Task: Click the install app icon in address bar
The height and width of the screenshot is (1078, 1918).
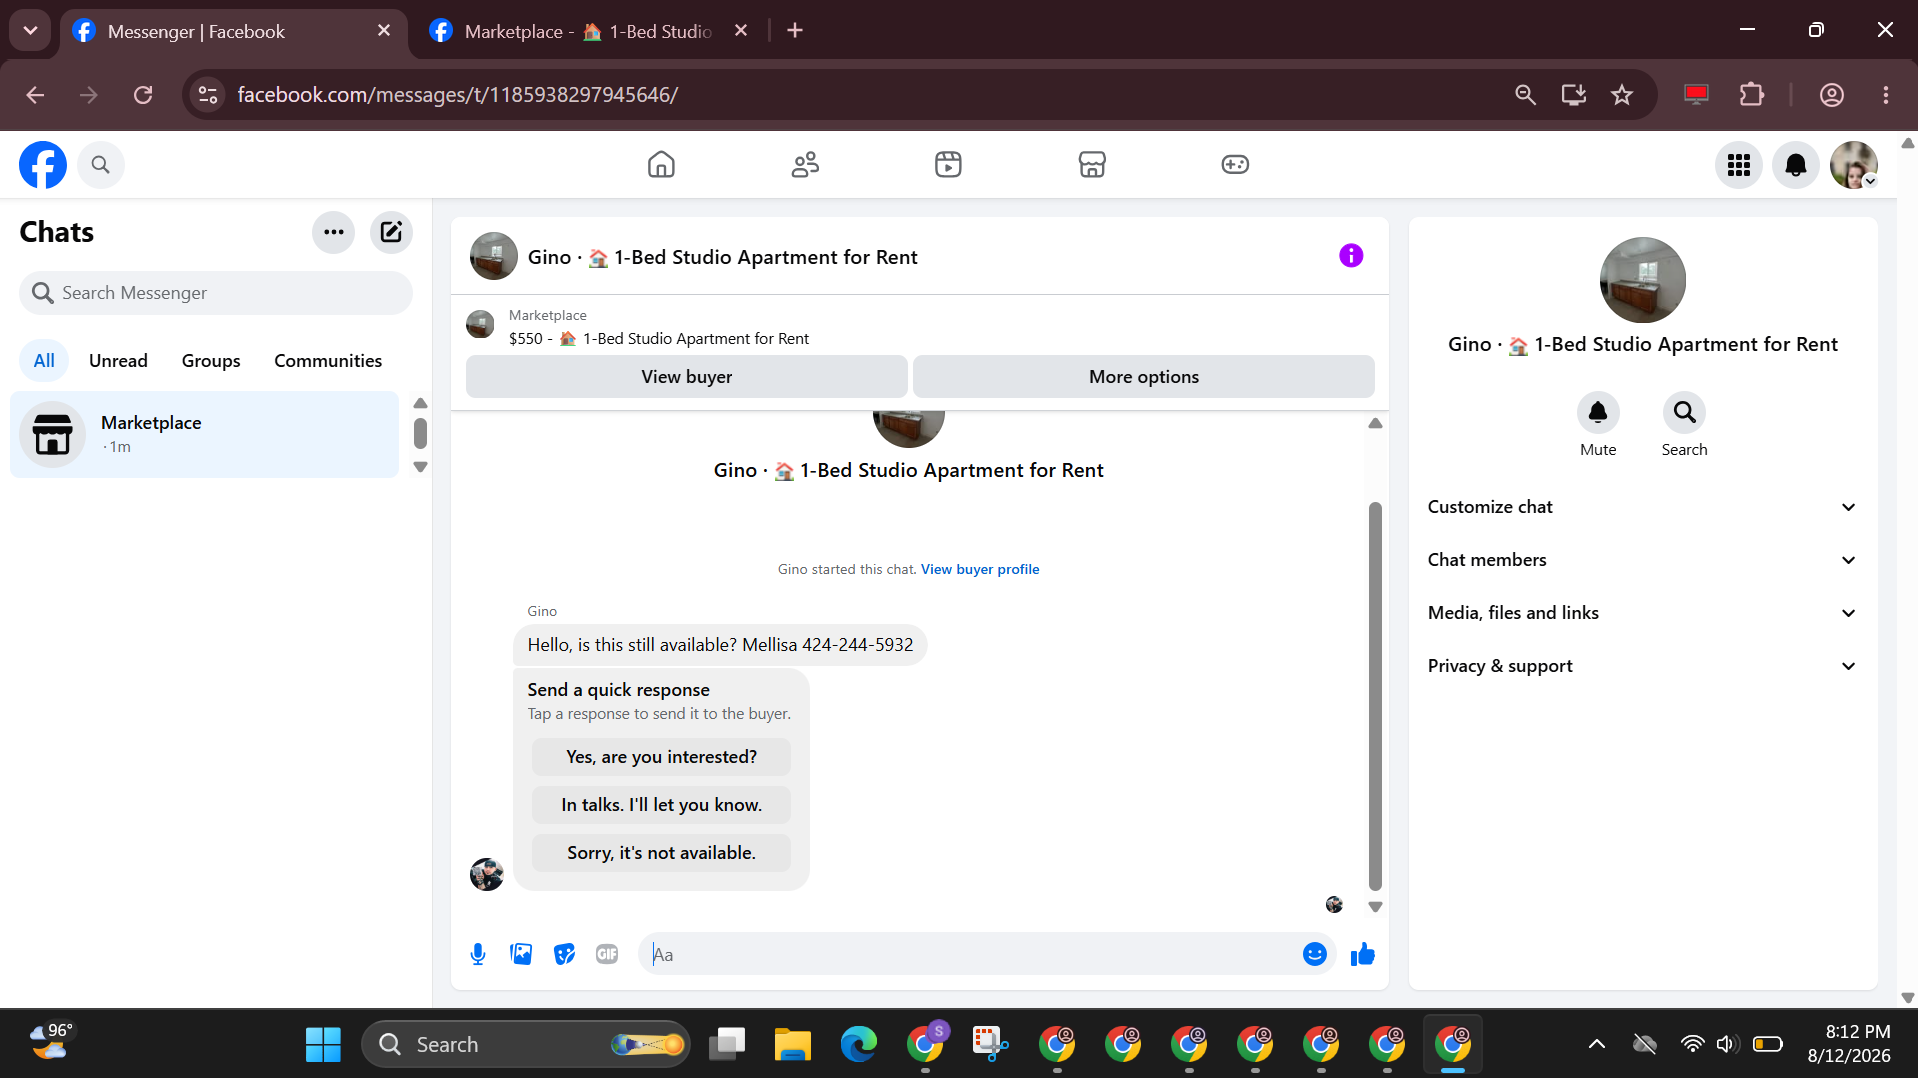Action: click(1574, 95)
